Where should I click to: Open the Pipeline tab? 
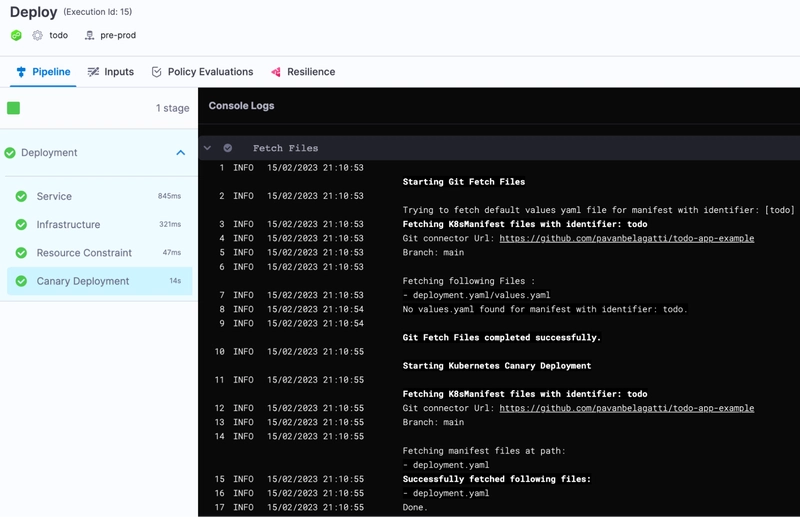[x=43, y=72]
